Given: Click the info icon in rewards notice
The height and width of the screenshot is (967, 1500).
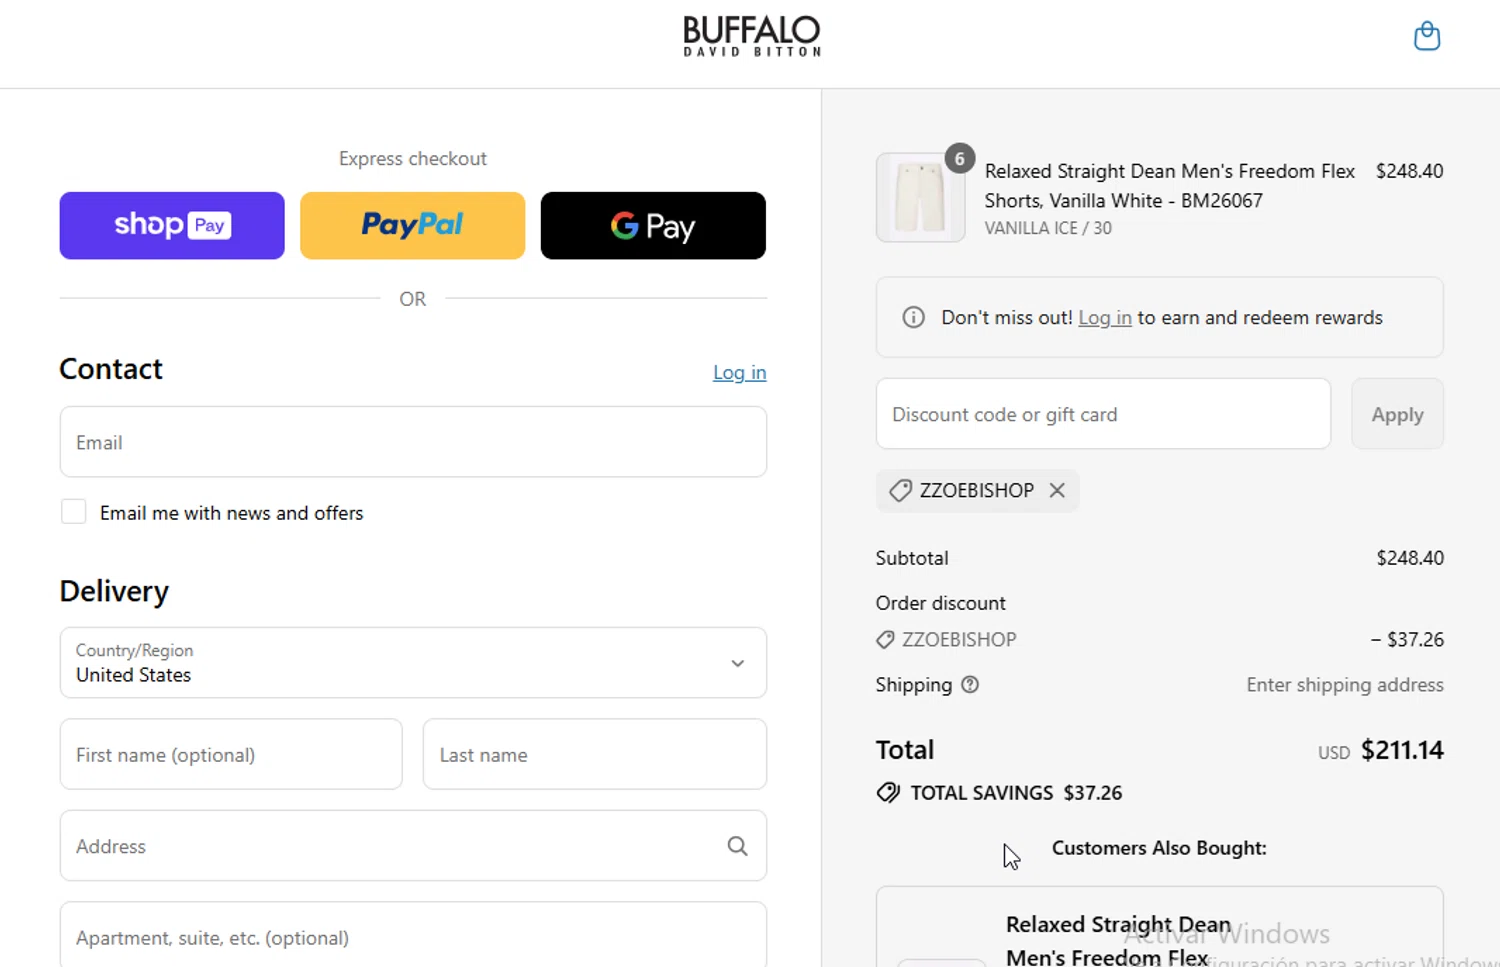Looking at the screenshot, I should [x=913, y=317].
